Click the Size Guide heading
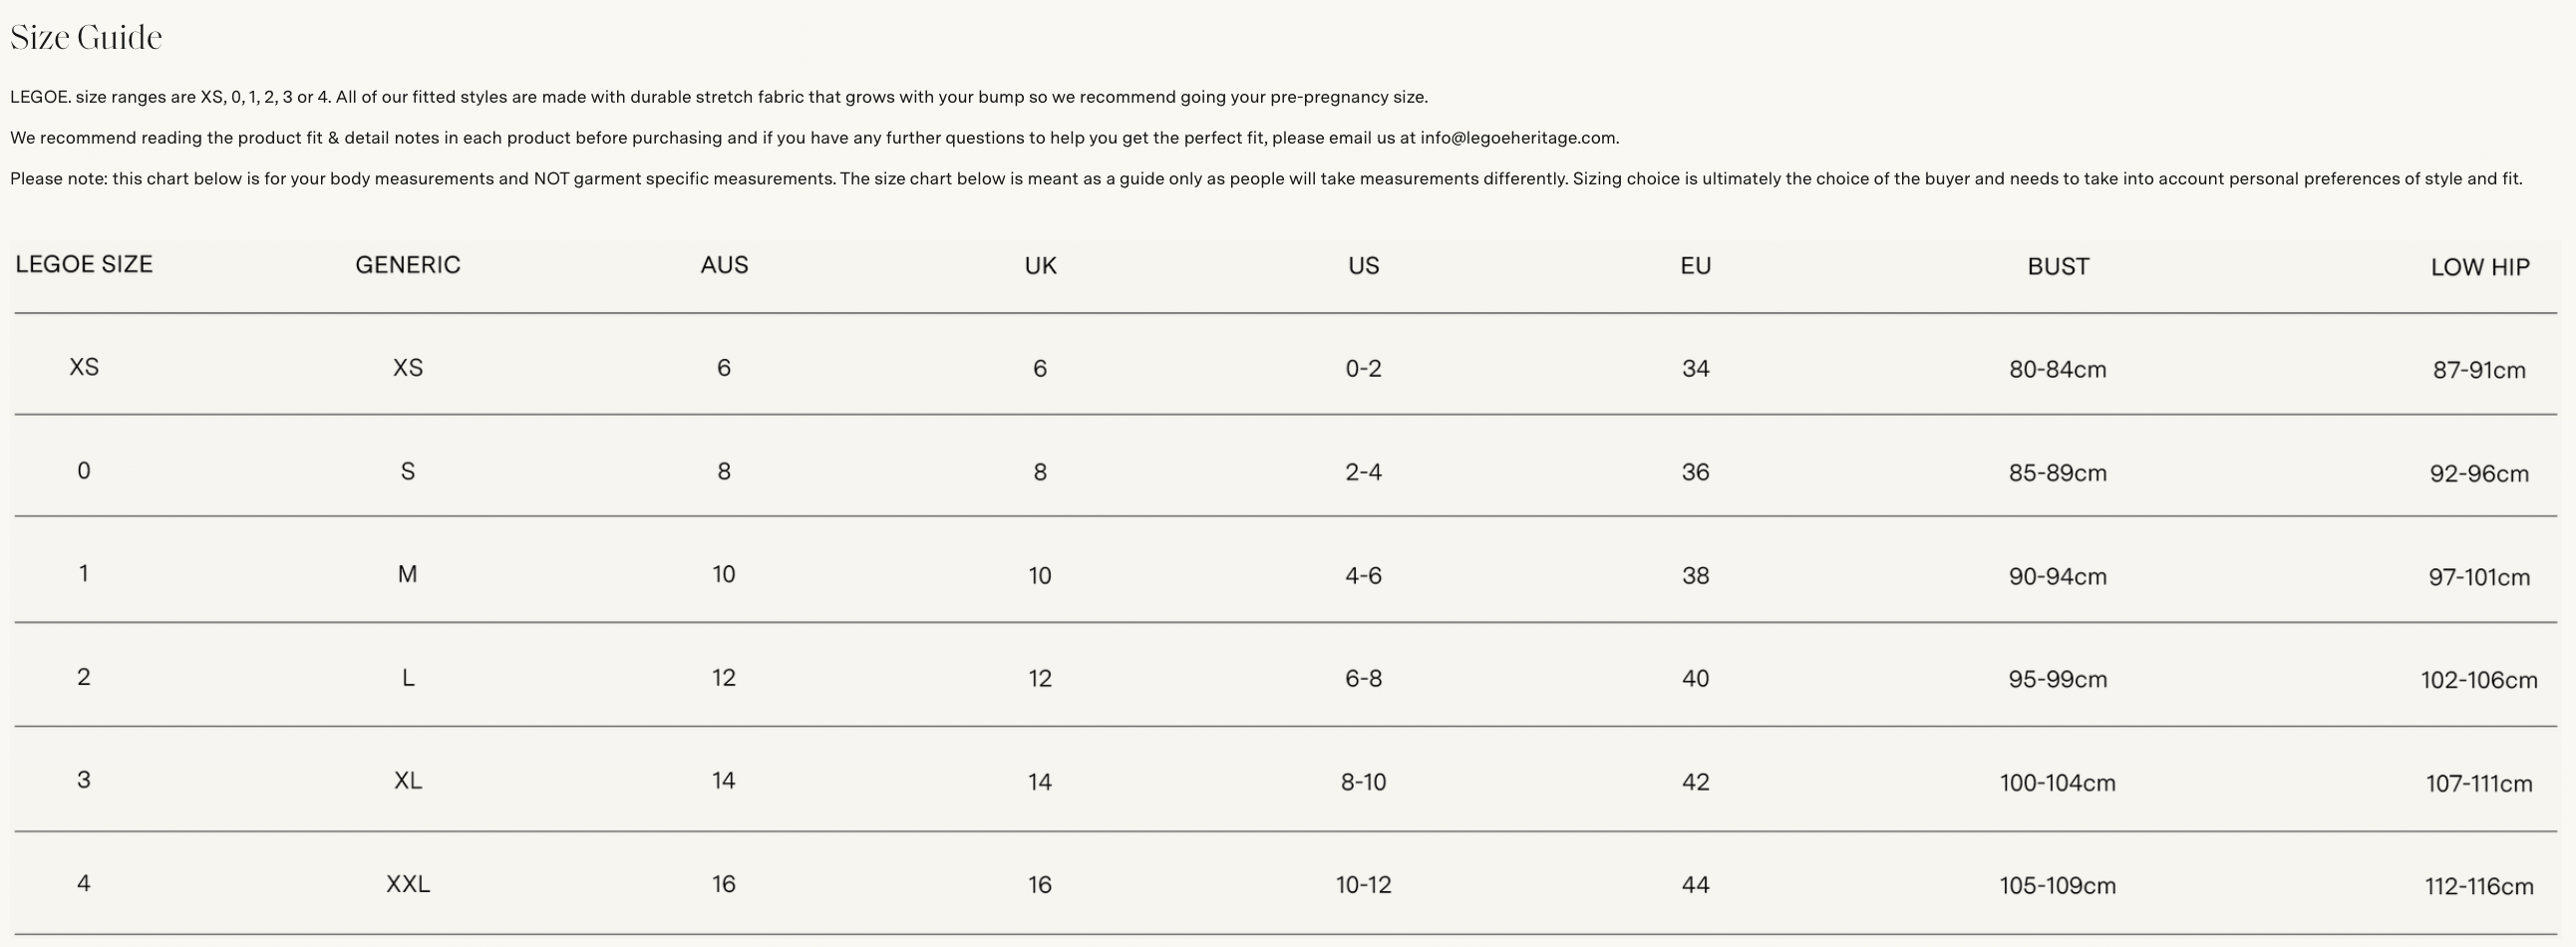 coord(86,38)
